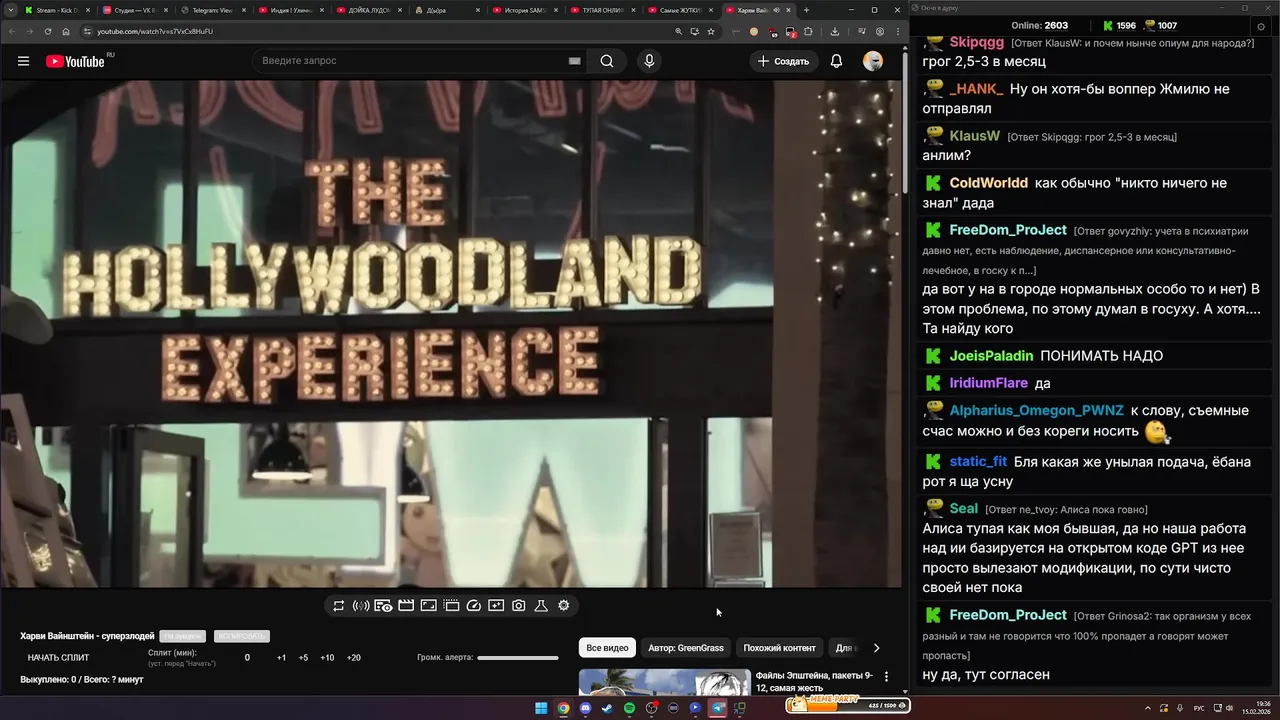This screenshot has height=720, width=1280.
Task: Open Telegram from the taskbar
Action: (717, 708)
